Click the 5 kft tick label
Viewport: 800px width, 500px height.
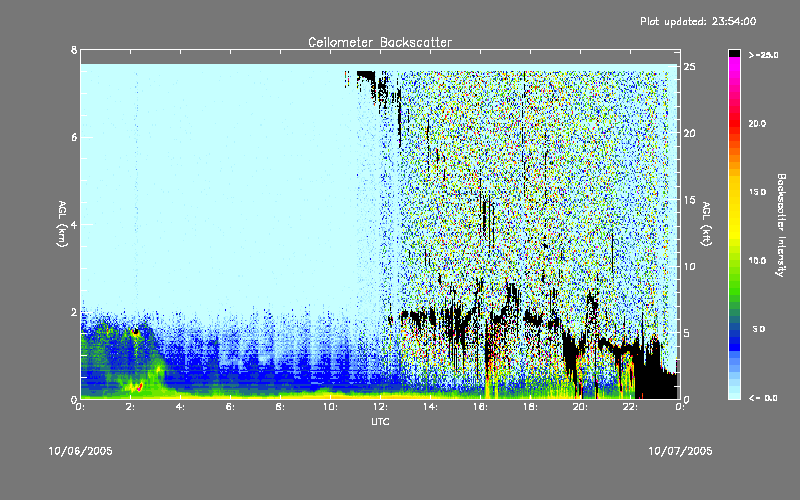click(687, 333)
